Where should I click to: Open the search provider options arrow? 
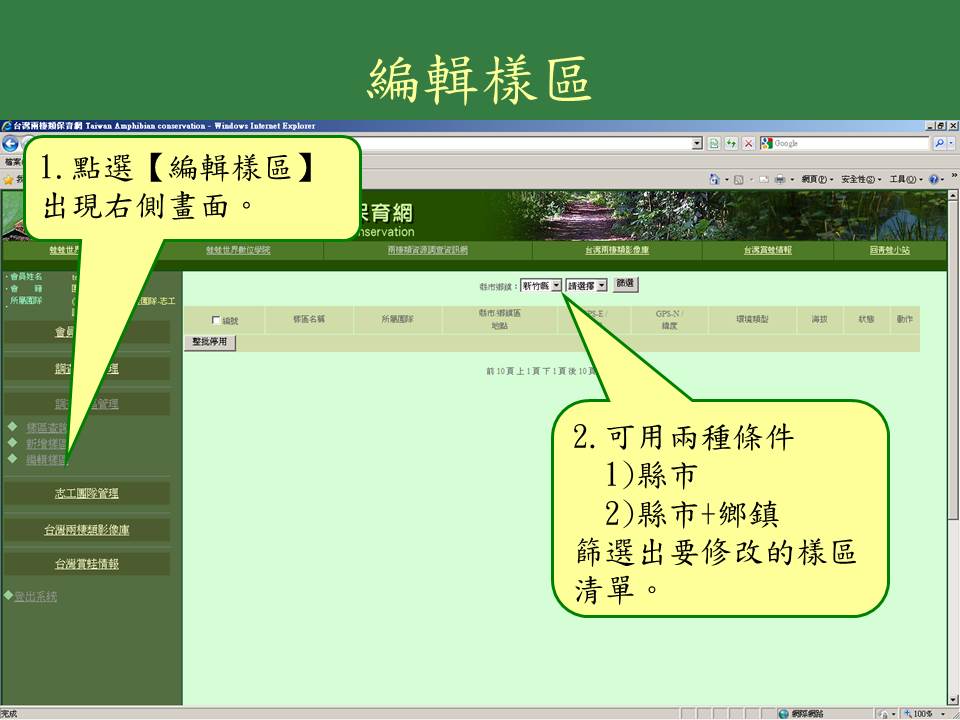951,144
